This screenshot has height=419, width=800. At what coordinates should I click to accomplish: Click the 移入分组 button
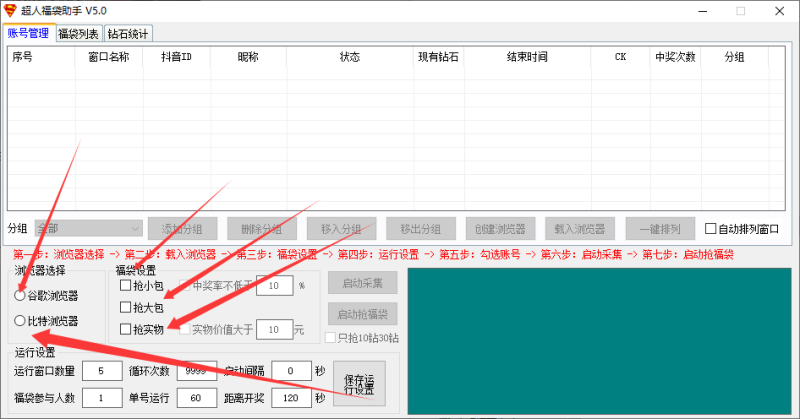tap(341, 229)
